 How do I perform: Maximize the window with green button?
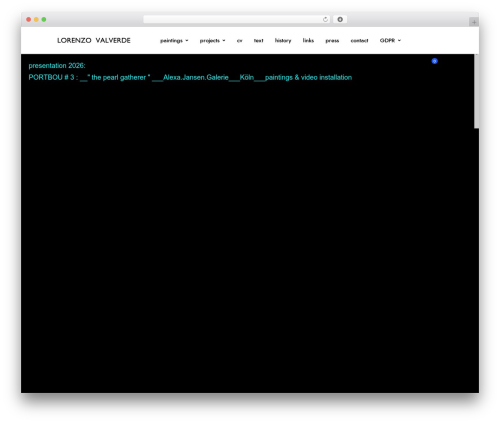point(44,19)
